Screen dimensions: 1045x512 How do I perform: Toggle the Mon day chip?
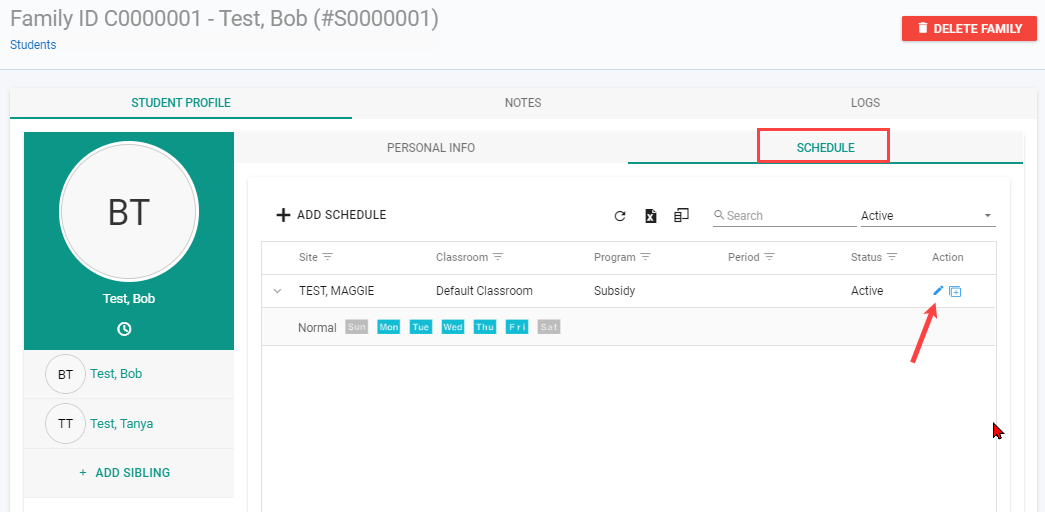tap(389, 327)
